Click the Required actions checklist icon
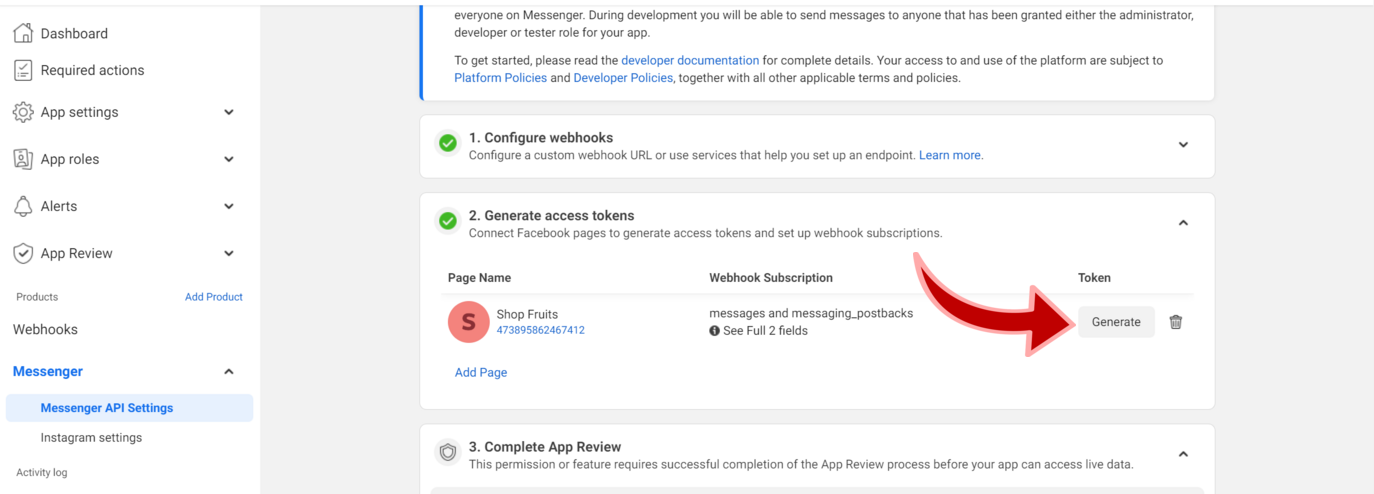The width and height of the screenshot is (1374, 494). [x=23, y=70]
